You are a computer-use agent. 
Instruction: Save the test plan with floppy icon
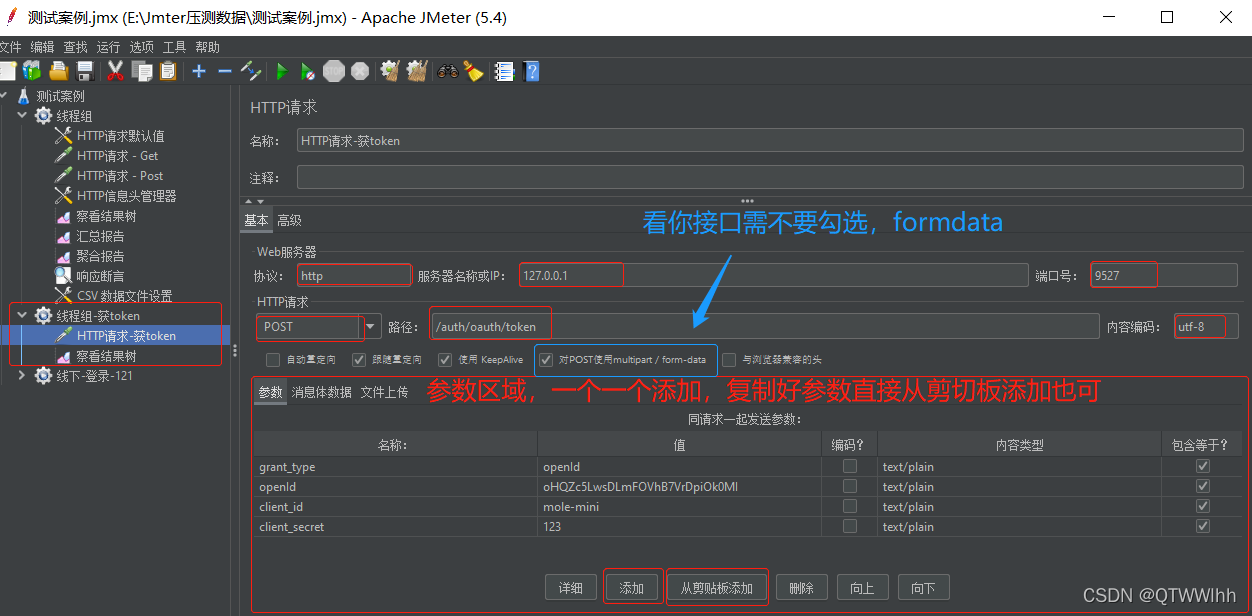pos(85,71)
